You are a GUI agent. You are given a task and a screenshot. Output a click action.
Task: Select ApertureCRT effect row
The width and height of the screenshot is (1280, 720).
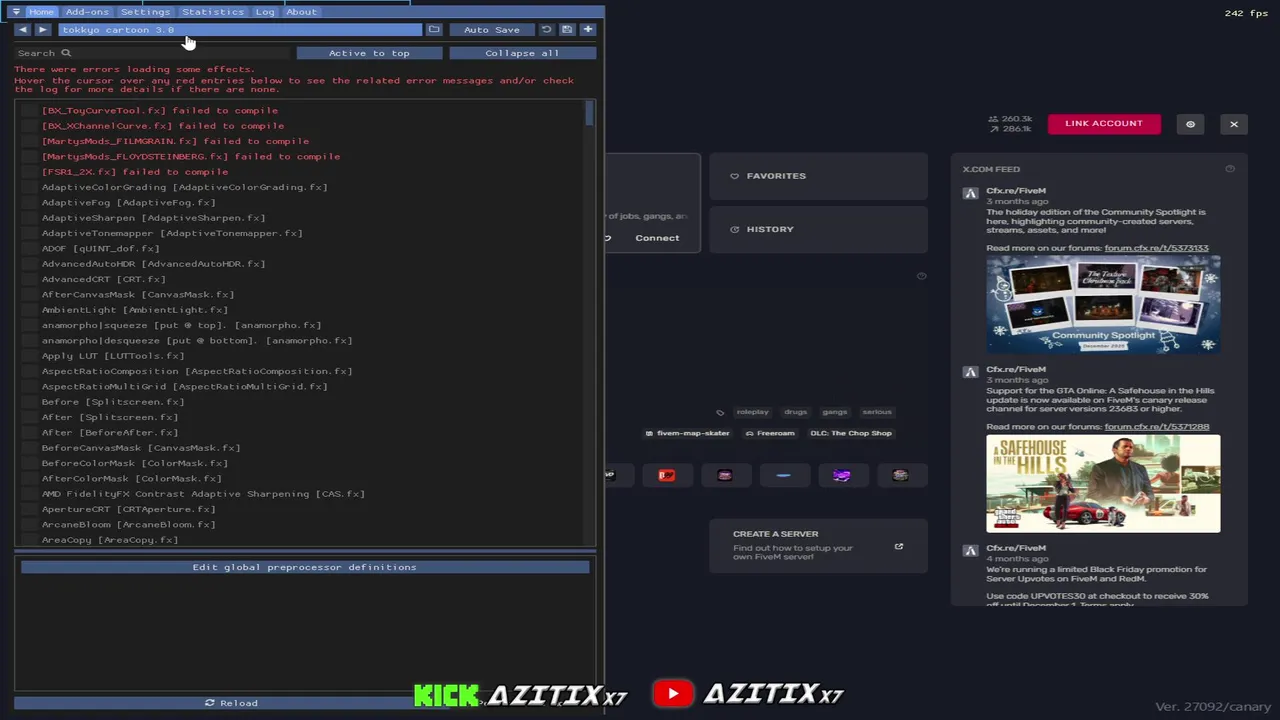128,509
